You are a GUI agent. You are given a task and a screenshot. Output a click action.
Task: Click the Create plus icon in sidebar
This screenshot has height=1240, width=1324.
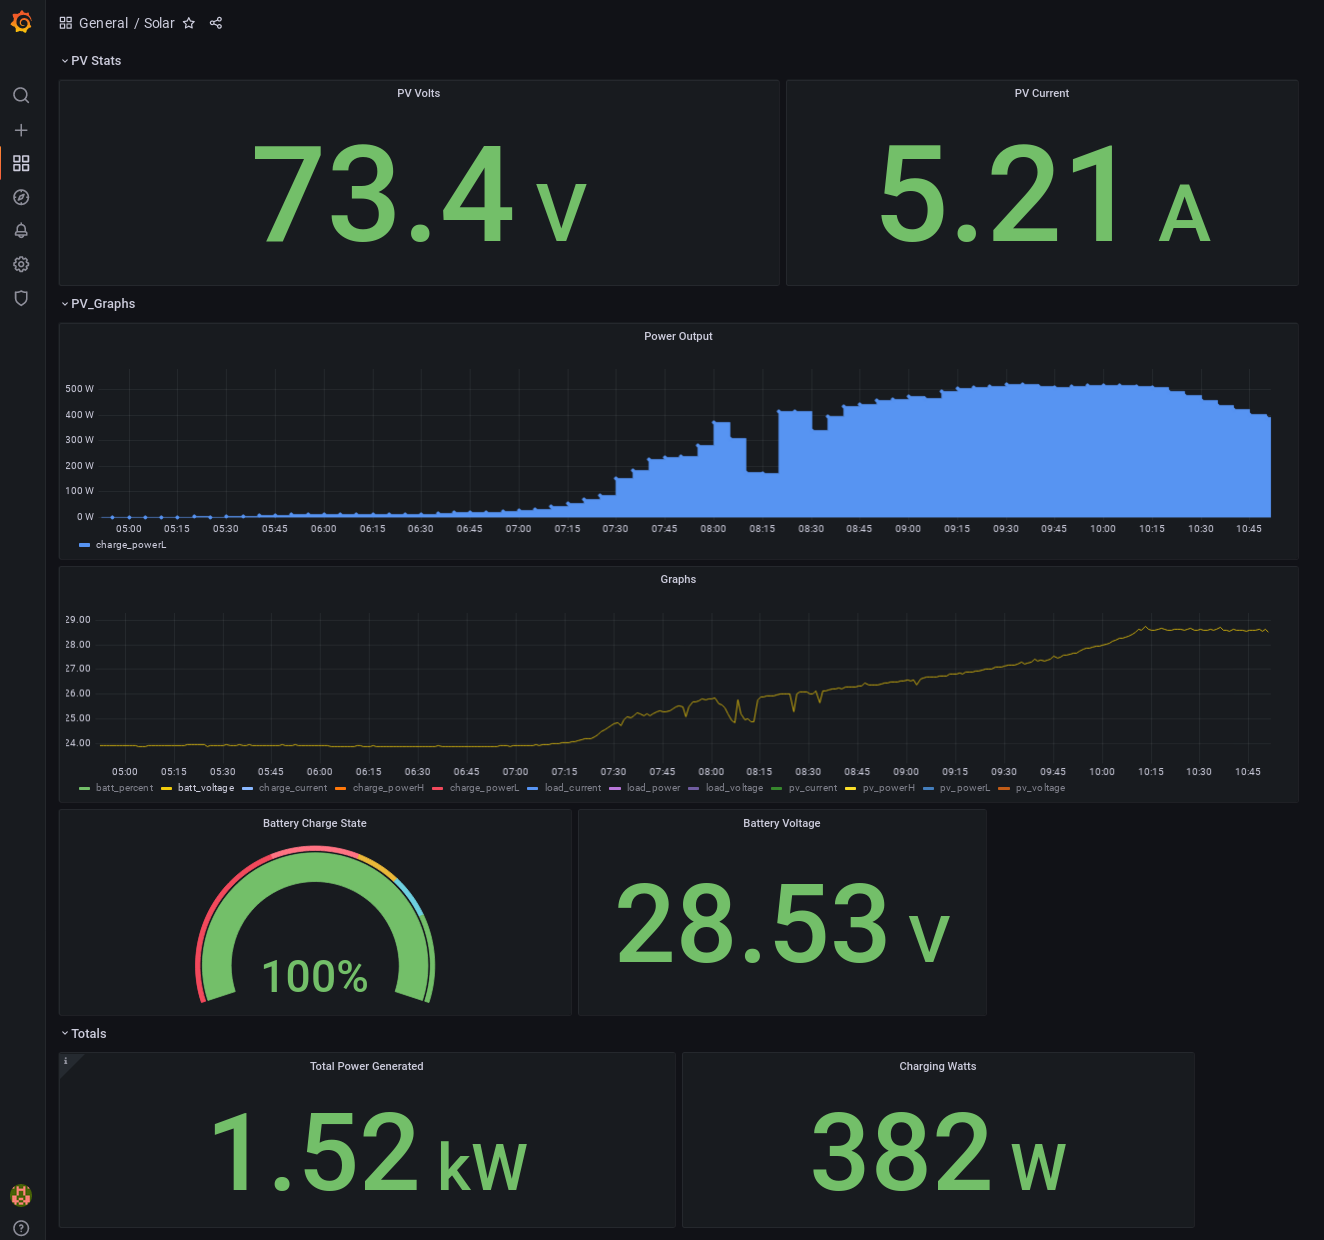click(x=21, y=130)
